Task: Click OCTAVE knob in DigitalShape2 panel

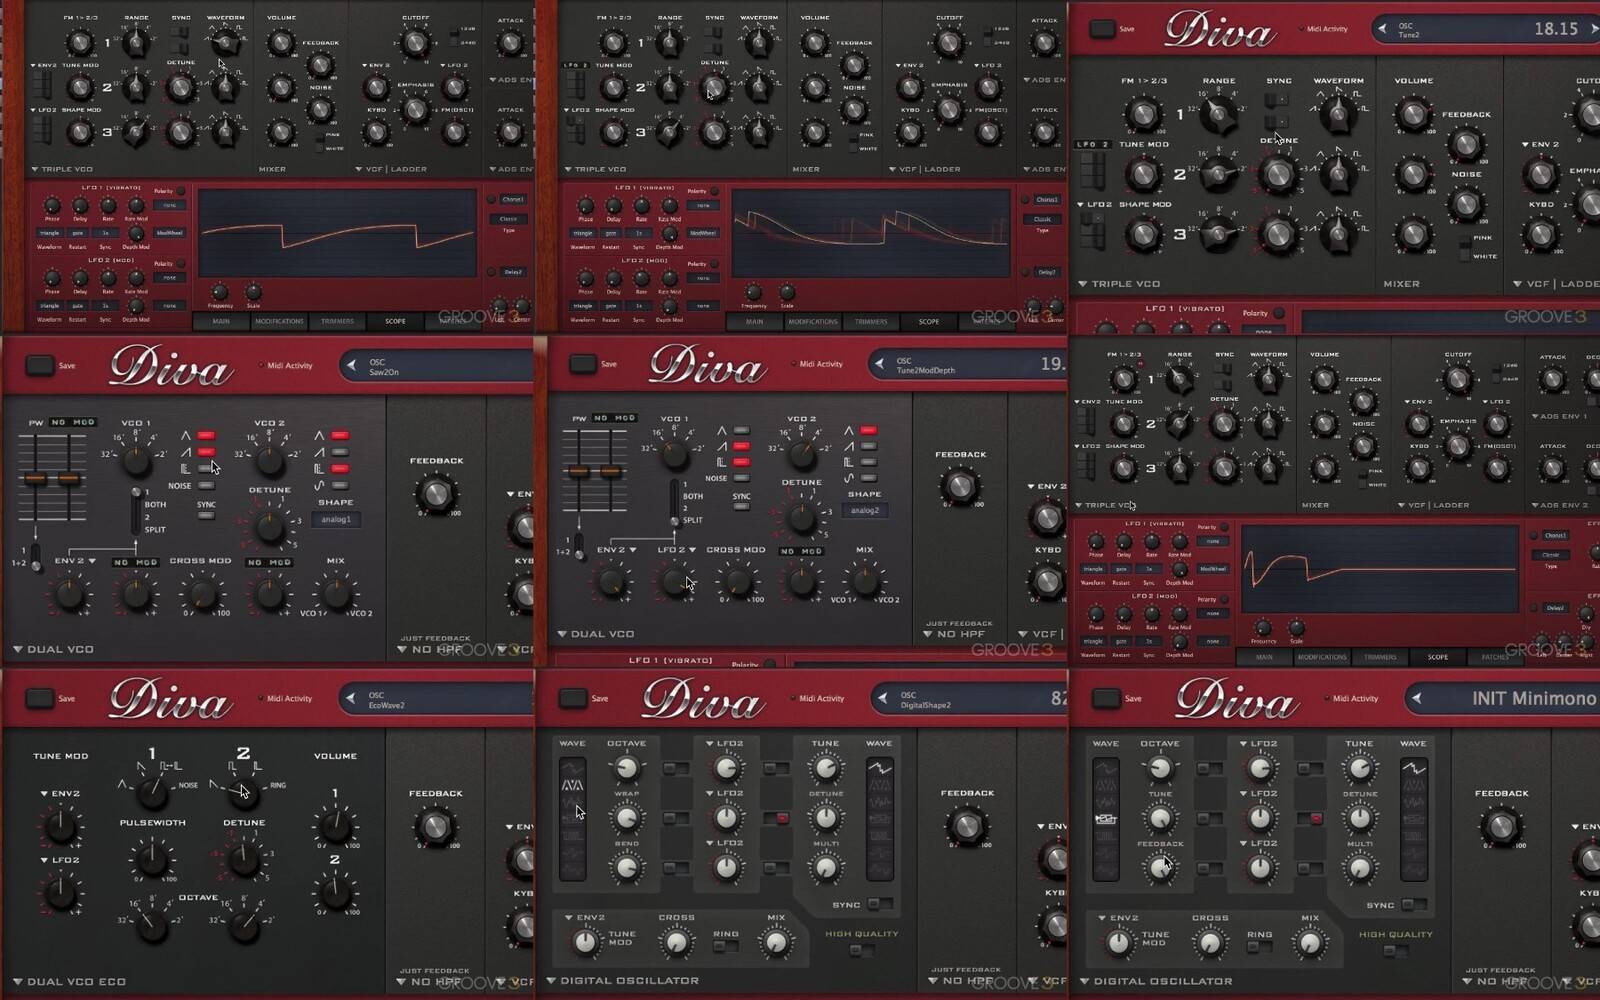Action: (x=626, y=768)
